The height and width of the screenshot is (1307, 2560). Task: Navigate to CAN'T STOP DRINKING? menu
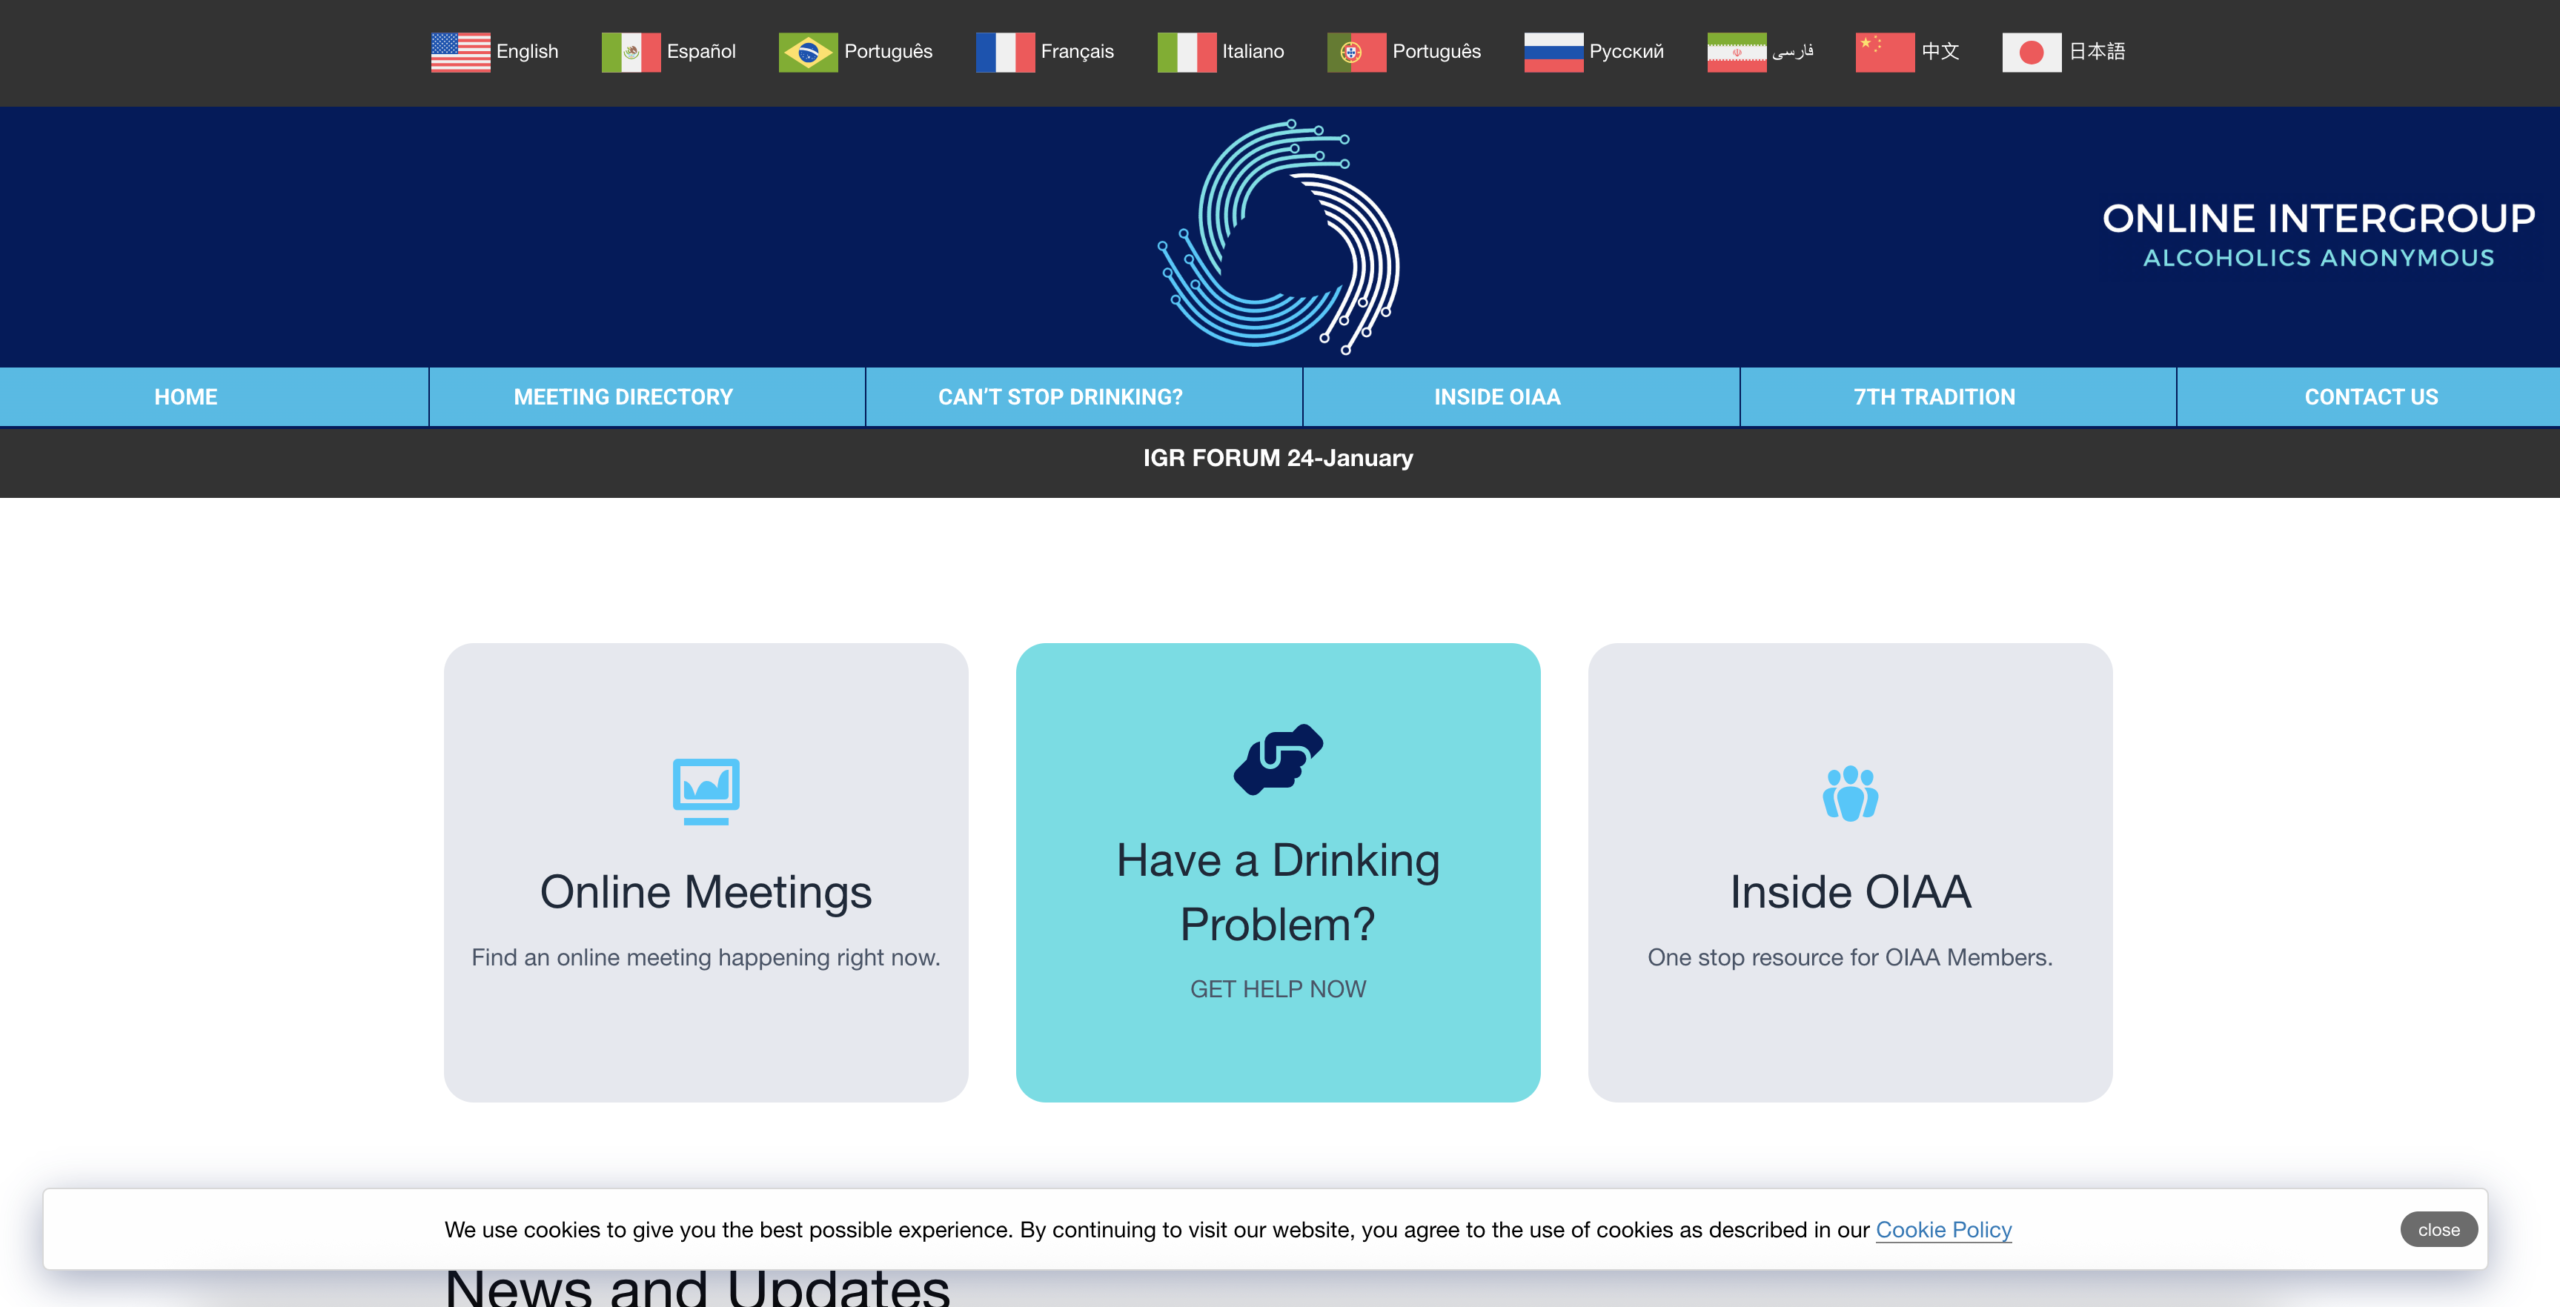[x=1059, y=396]
